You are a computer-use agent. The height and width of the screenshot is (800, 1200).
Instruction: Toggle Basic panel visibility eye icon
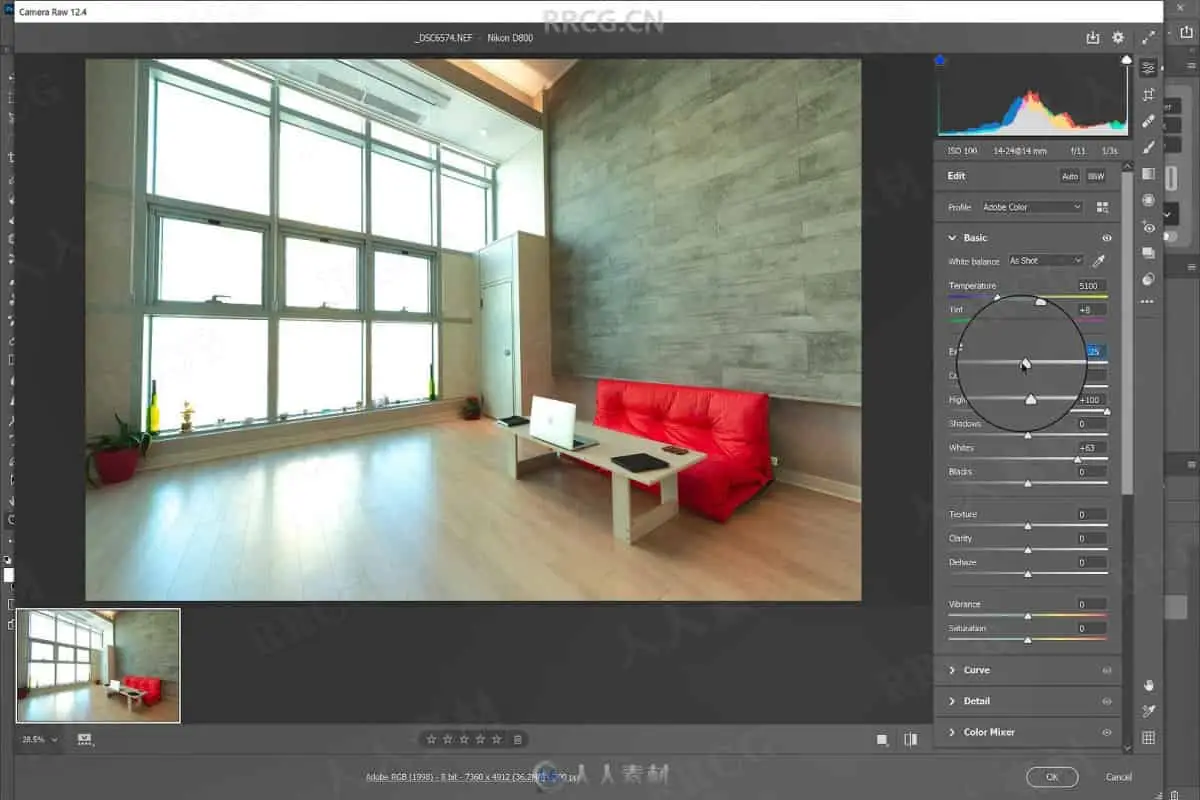[x=1106, y=238]
